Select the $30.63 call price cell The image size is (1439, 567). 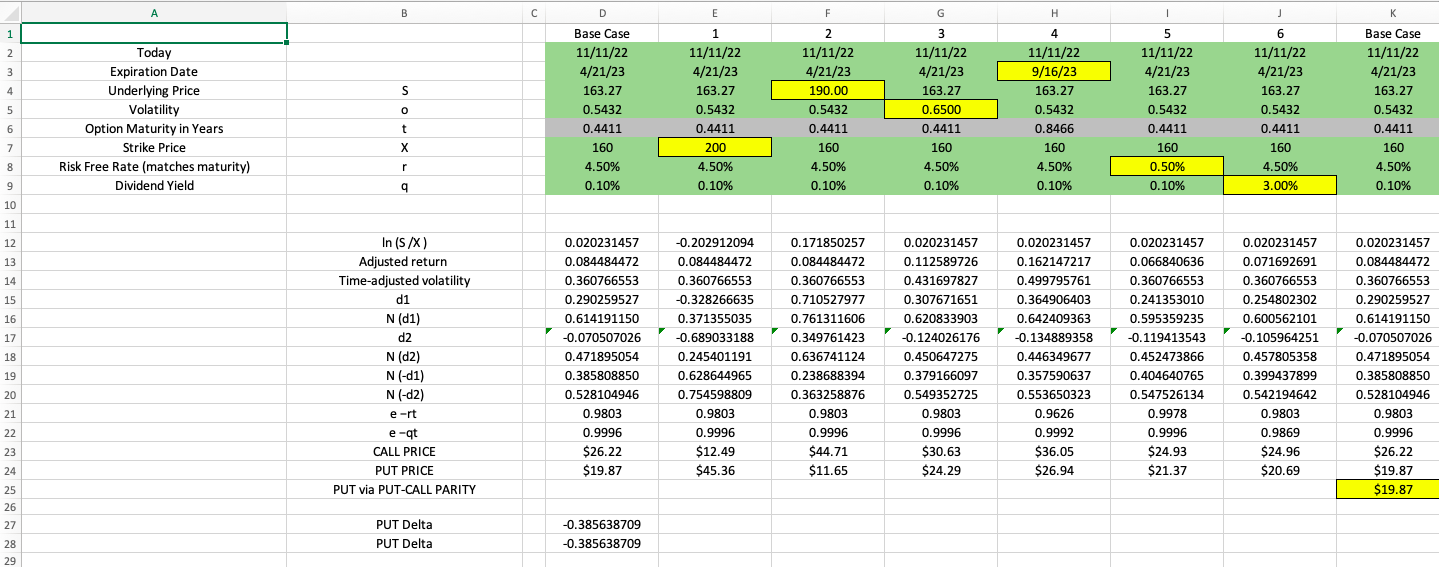[941, 451]
